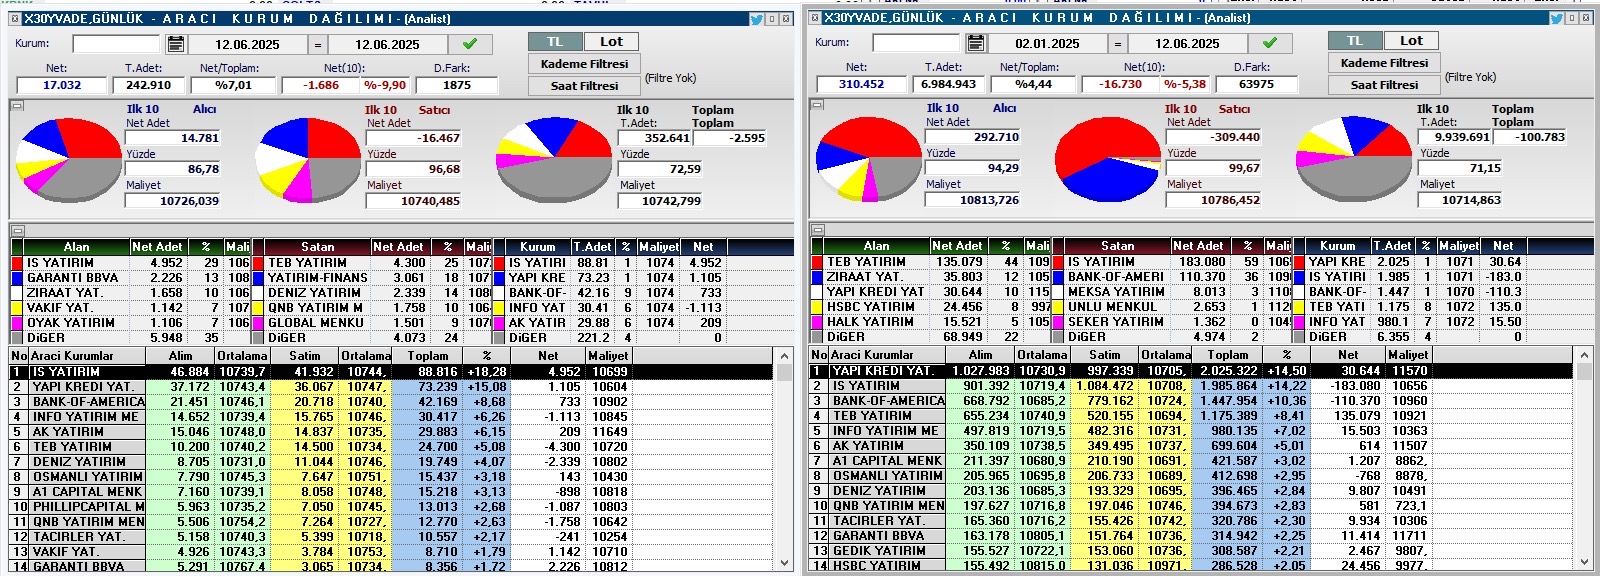Click the Satıcı pie chart in Net 310.452 window
The height and width of the screenshot is (576, 1600).
(1106, 160)
